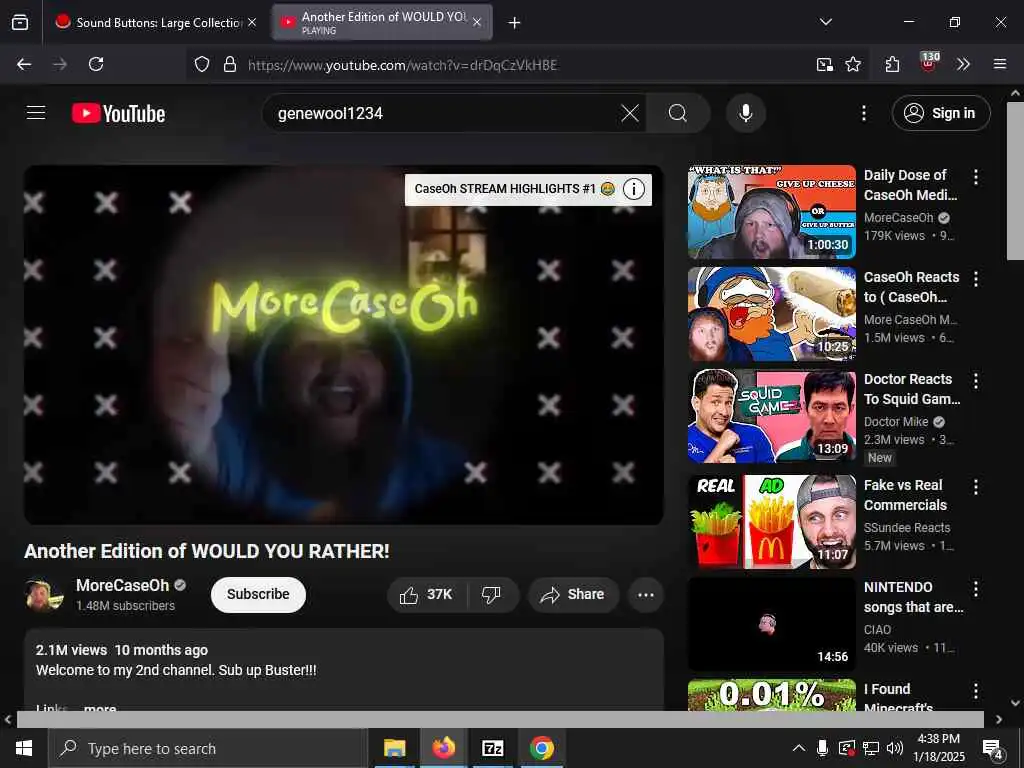Viewport: 1024px width, 768px height.
Task: Close the Another Edition of WOULD YOU tab
Action: 477,22
